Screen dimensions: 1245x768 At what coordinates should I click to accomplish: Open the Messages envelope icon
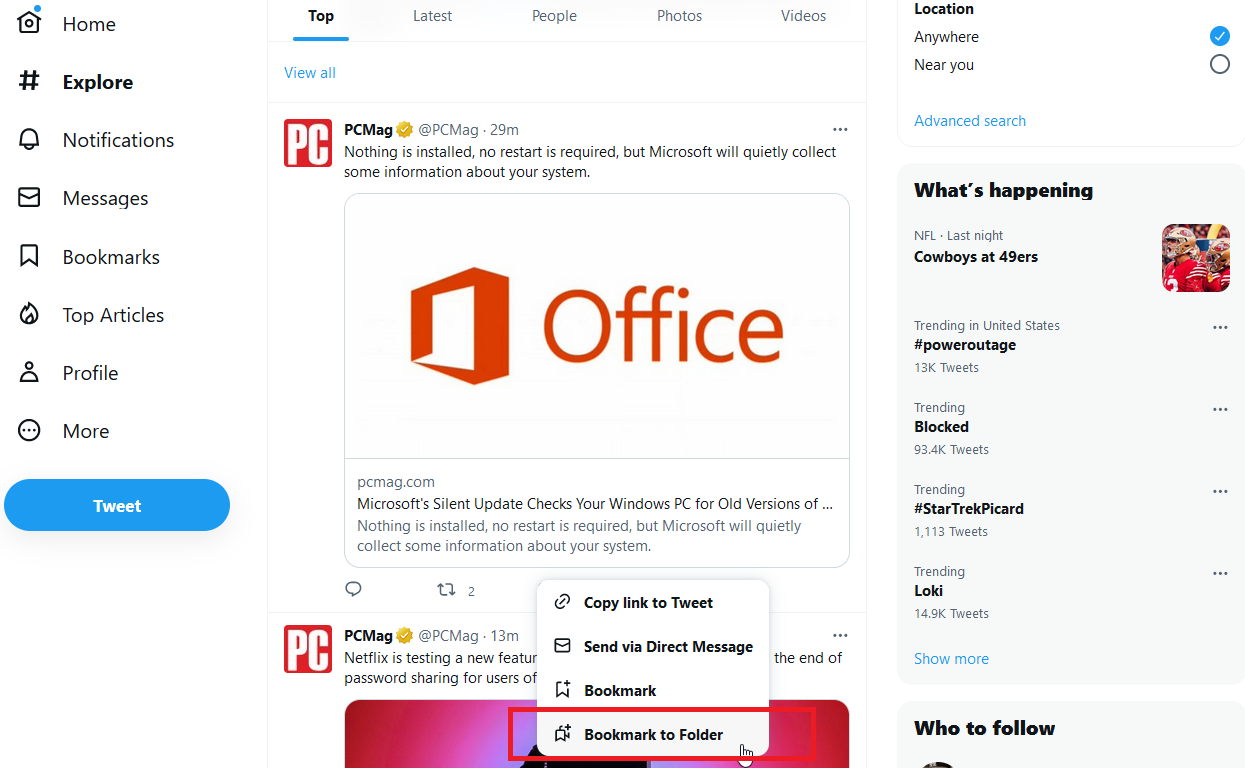tap(28, 197)
